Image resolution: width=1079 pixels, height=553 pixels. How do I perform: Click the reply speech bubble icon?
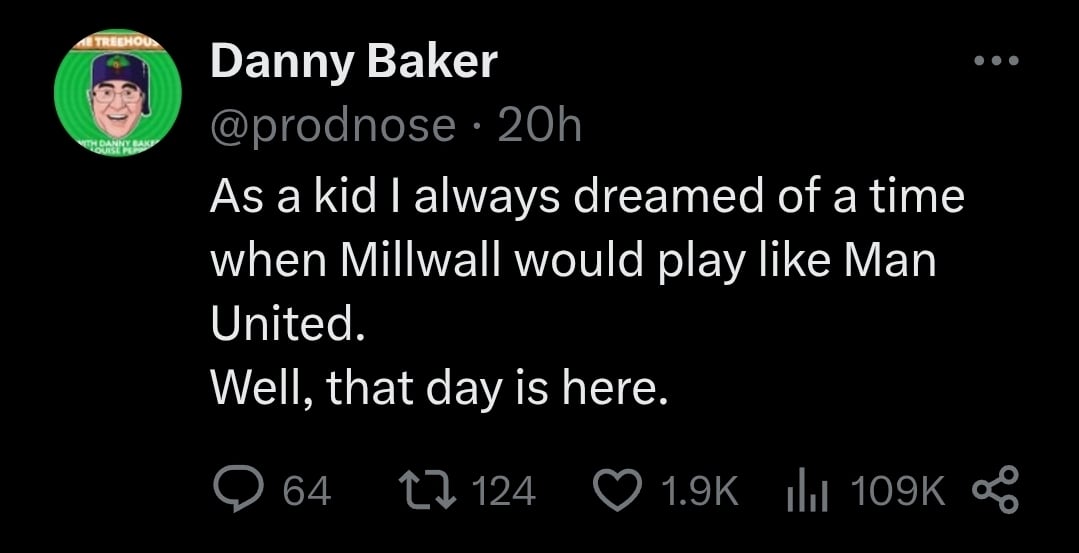pos(239,490)
